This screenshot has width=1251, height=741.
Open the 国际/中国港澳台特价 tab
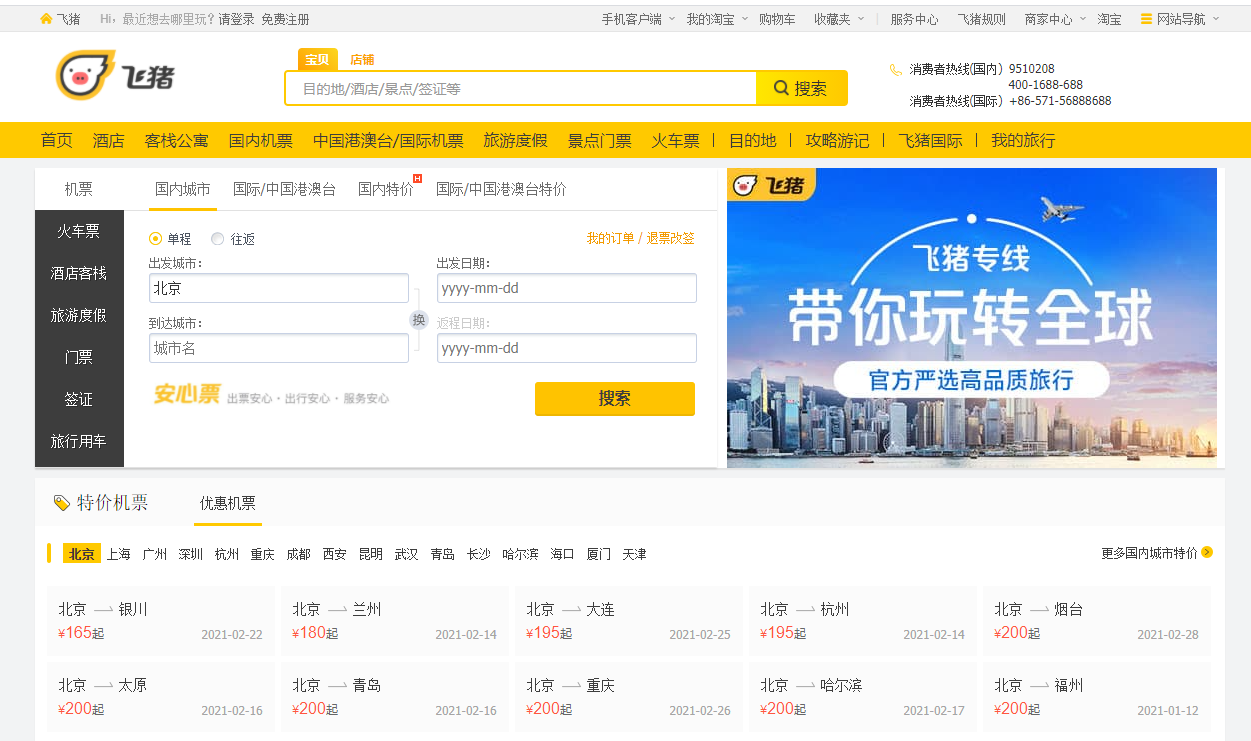tap(501, 189)
